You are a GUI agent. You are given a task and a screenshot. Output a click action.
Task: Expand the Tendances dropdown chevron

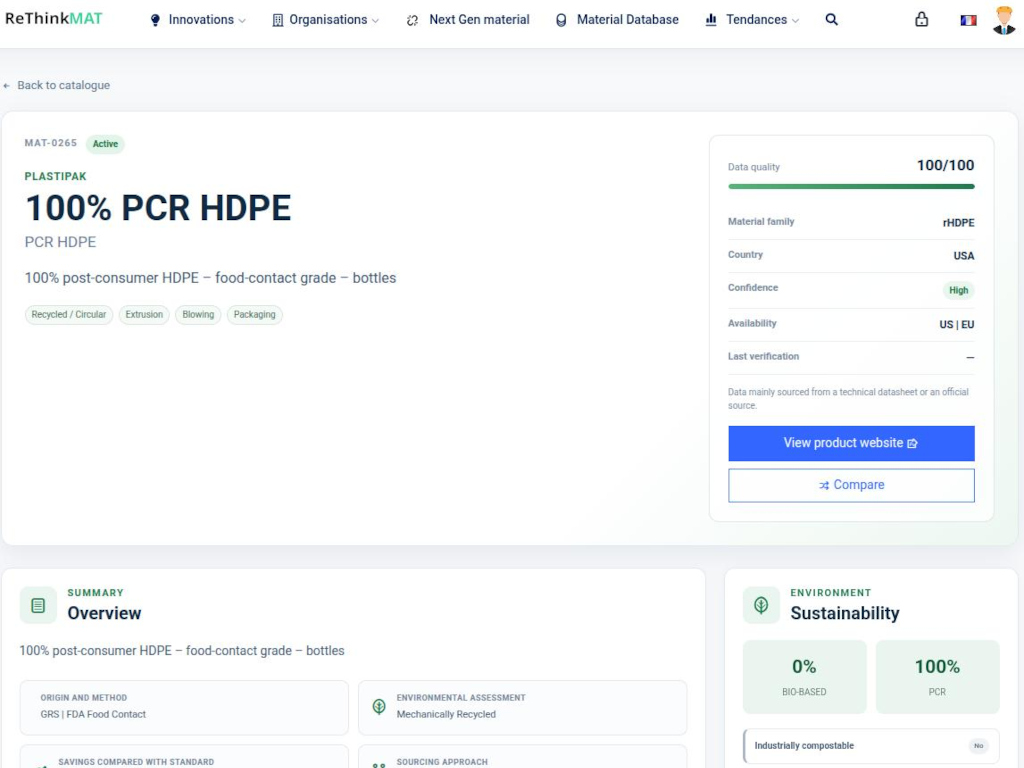pos(795,21)
